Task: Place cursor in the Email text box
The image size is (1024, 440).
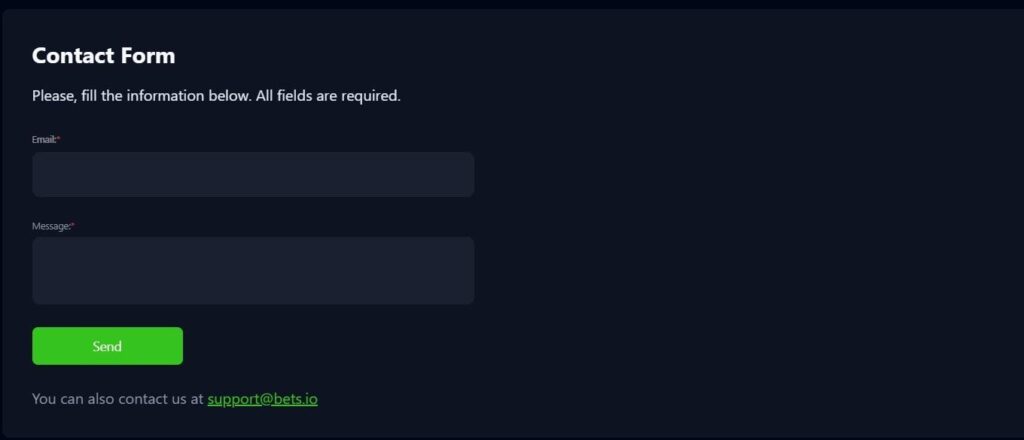Action: [253, 174]
